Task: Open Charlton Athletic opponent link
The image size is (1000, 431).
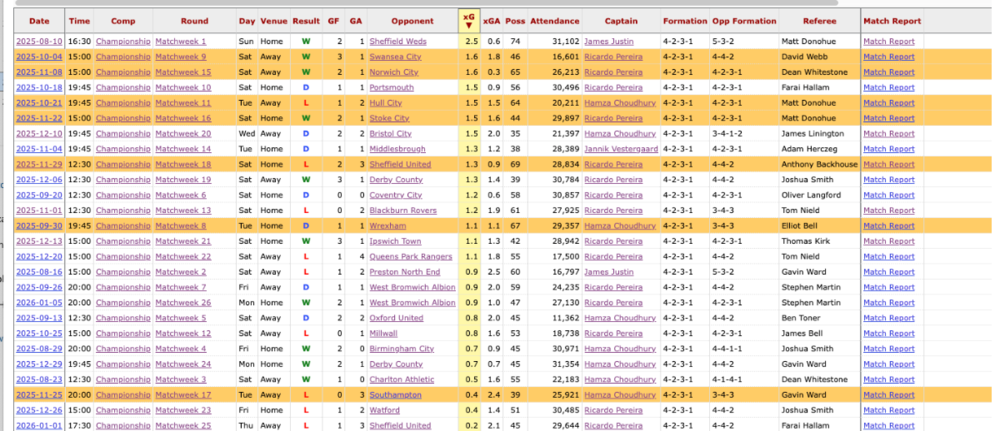Action: click(403, 379)
